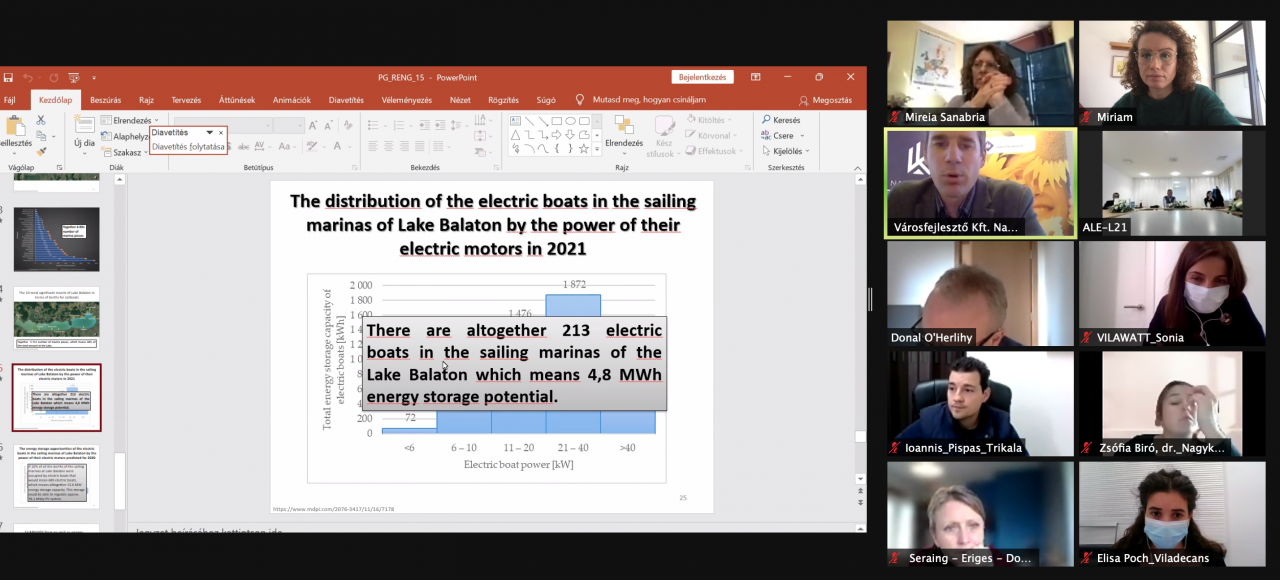1280x580 pixels.
Task: Expand the shapes gallery with the More arrow
Action: click(597, 149)
